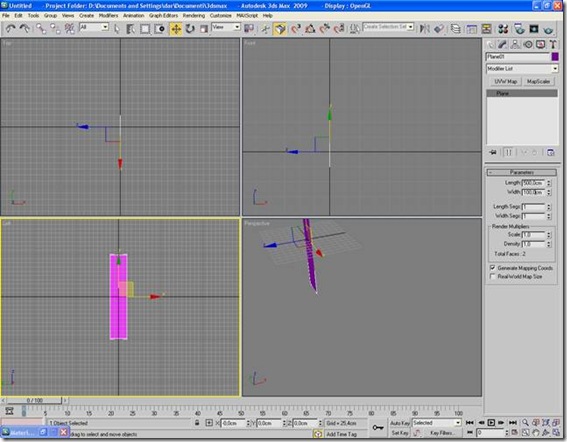Click the purple object color swatch
This screenshot has width=567, height=442.
pyautogui.click(x=555, y=57)
